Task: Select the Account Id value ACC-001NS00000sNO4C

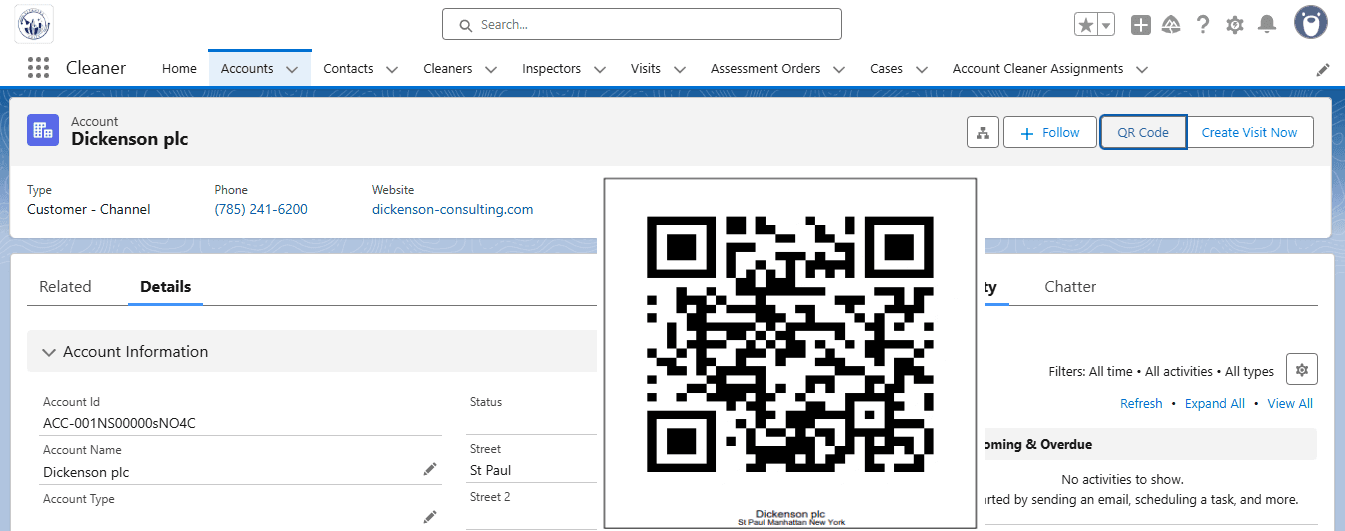Action: click(x=119, y=423)
